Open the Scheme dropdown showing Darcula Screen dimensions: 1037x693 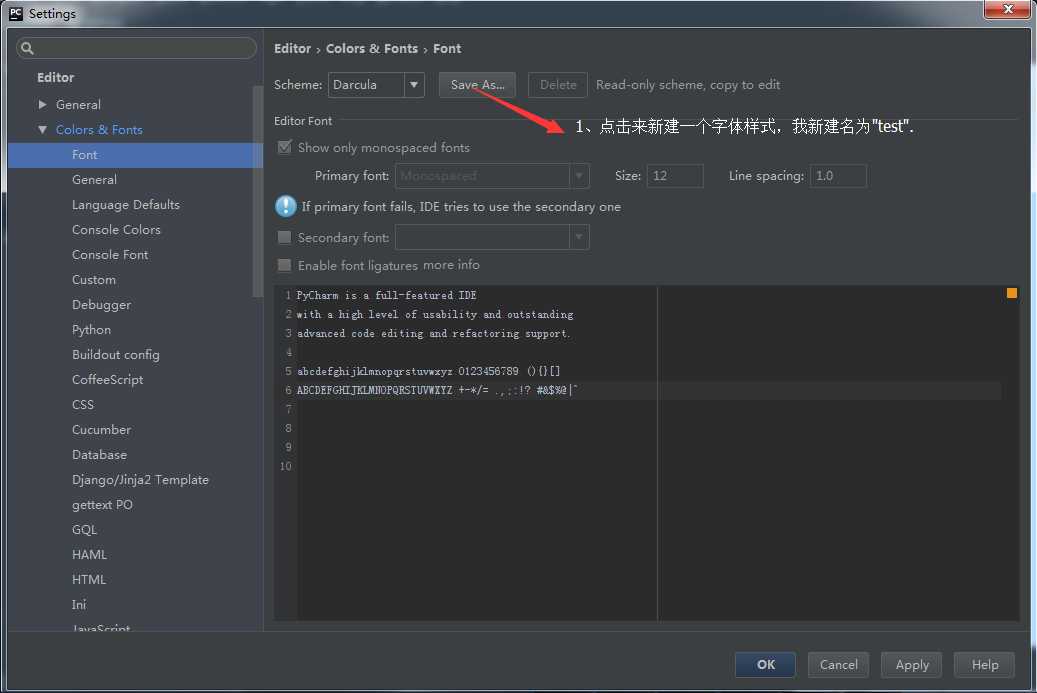click(x=376, y=85)
